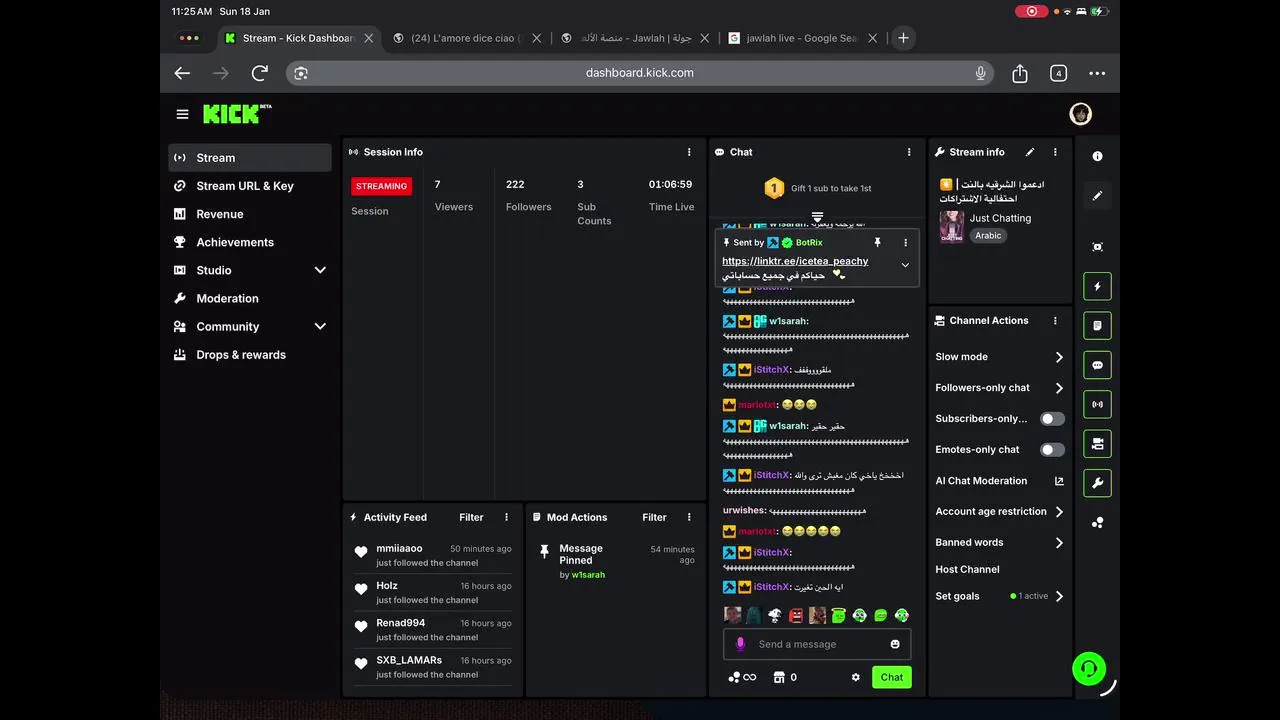Open Activity Feed three-dot menu
This screenshot has width=1280, height=720.
click(x=506, y=517)
